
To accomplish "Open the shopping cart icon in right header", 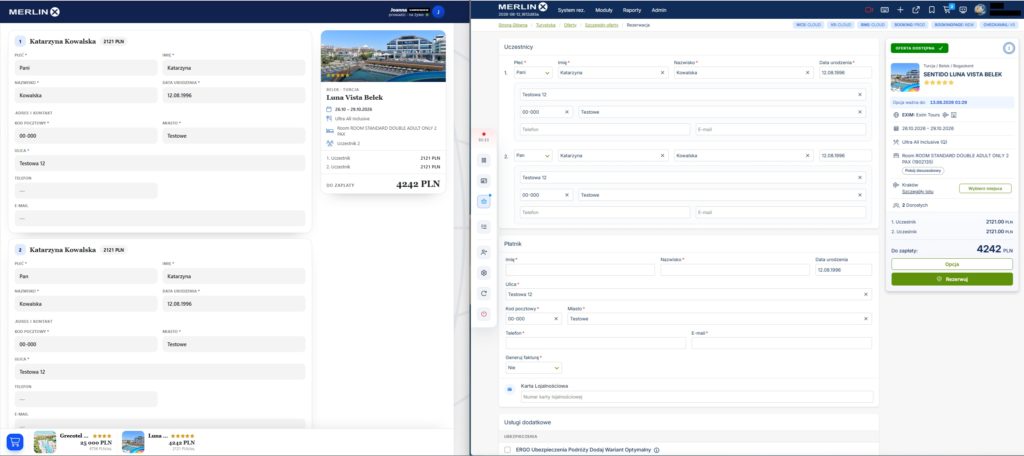I will (947, 10).
